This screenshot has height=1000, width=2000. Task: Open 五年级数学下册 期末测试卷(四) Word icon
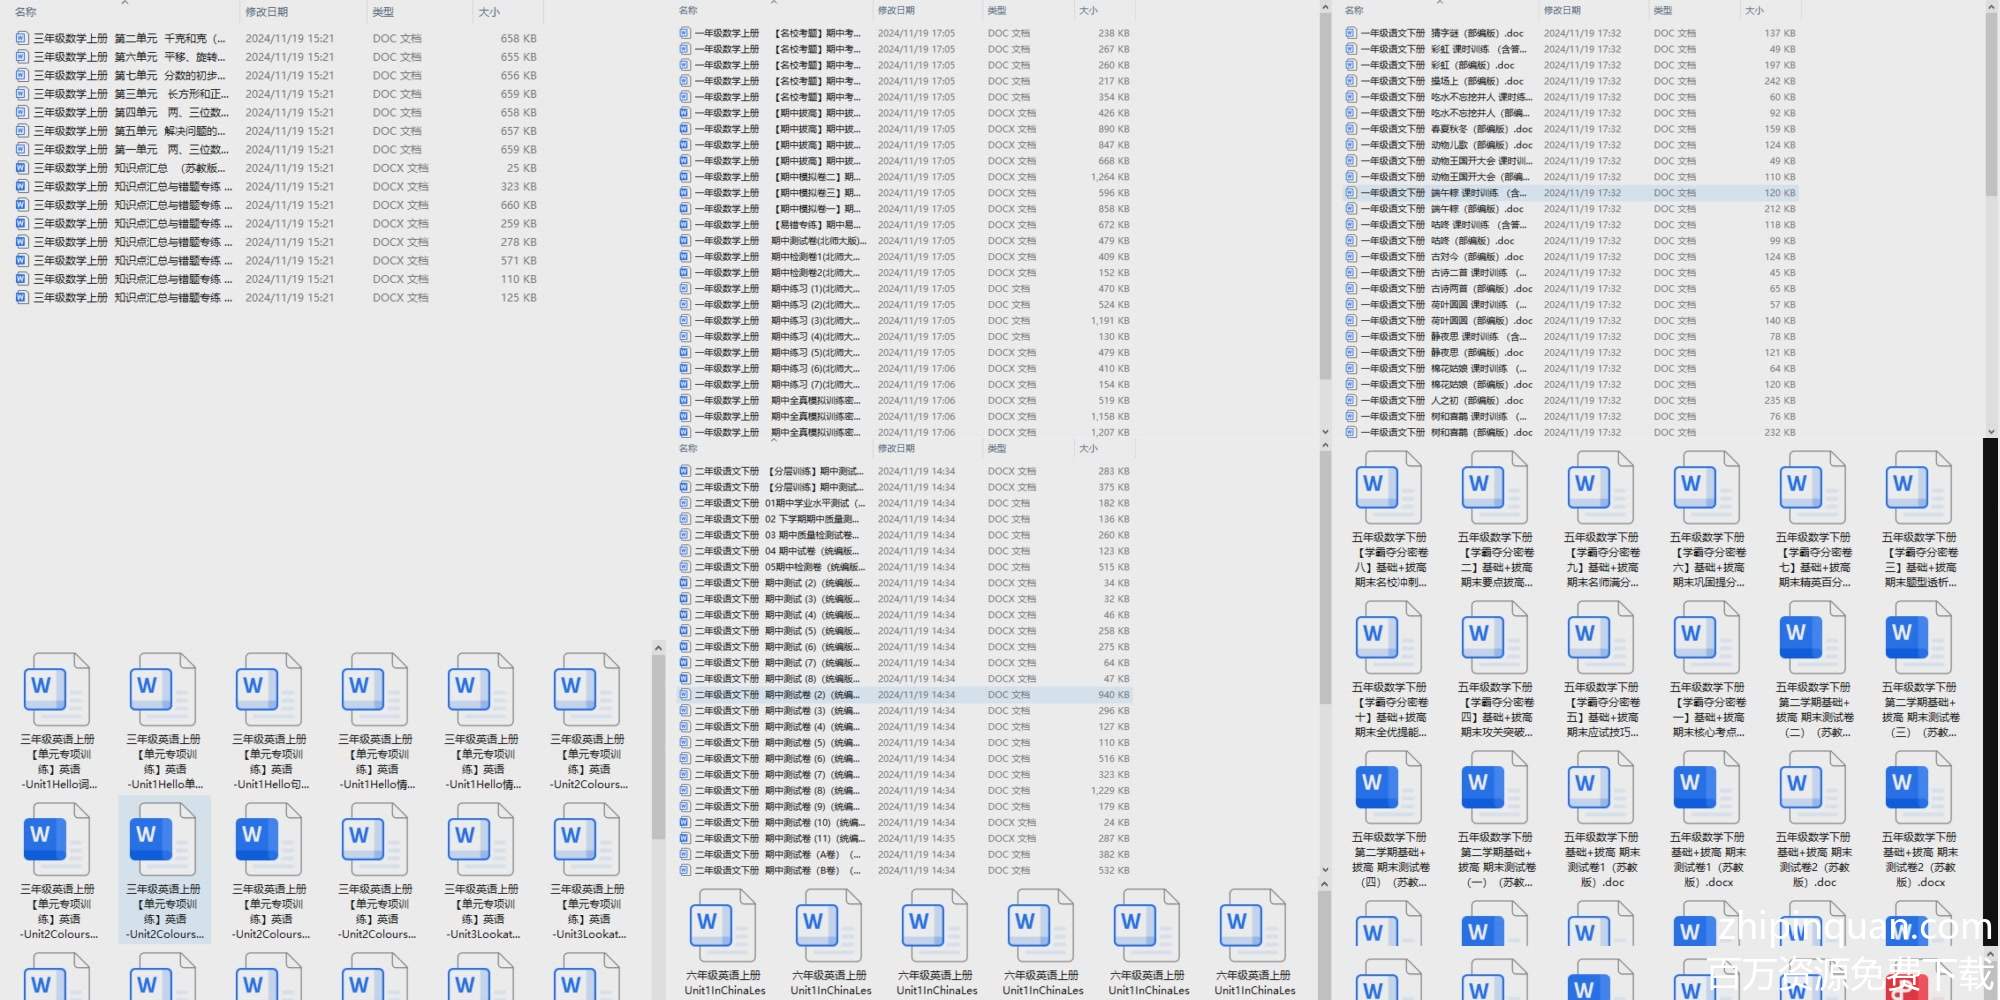pyautogui.click(x=1389, y=787)
